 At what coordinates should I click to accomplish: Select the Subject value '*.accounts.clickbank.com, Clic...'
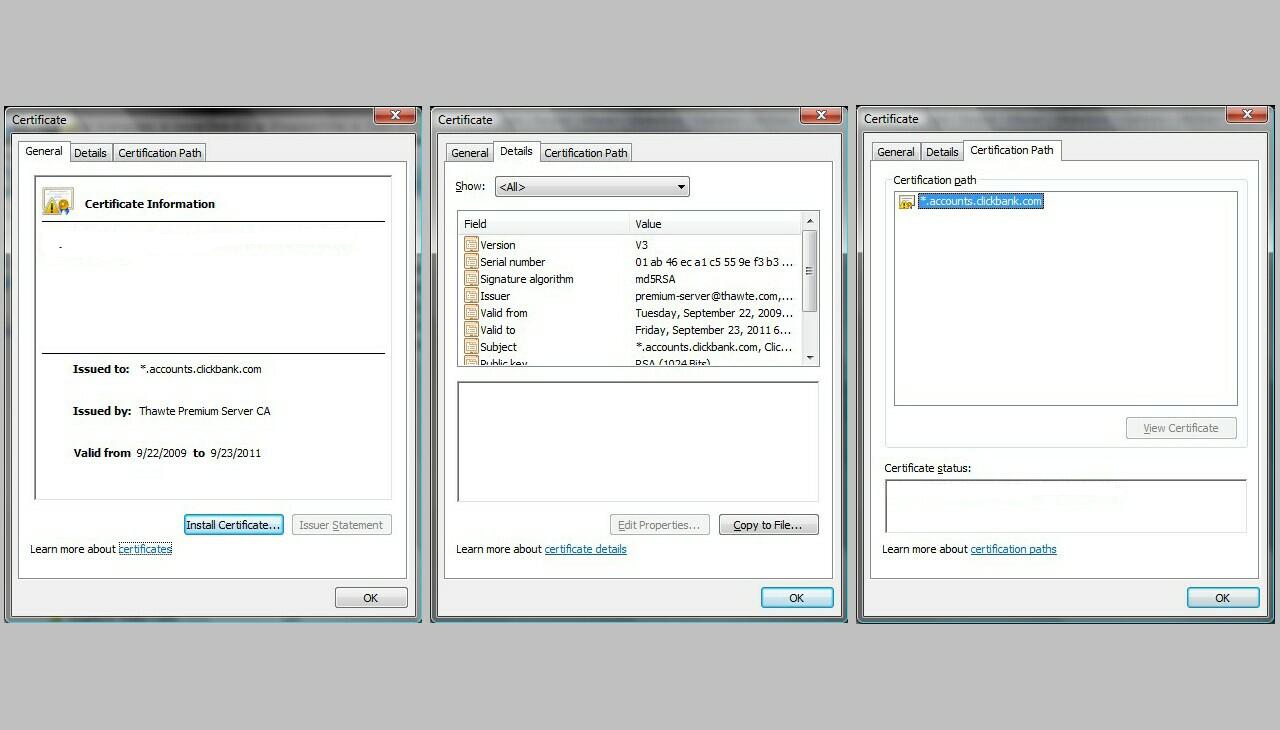tap(714, 347)
